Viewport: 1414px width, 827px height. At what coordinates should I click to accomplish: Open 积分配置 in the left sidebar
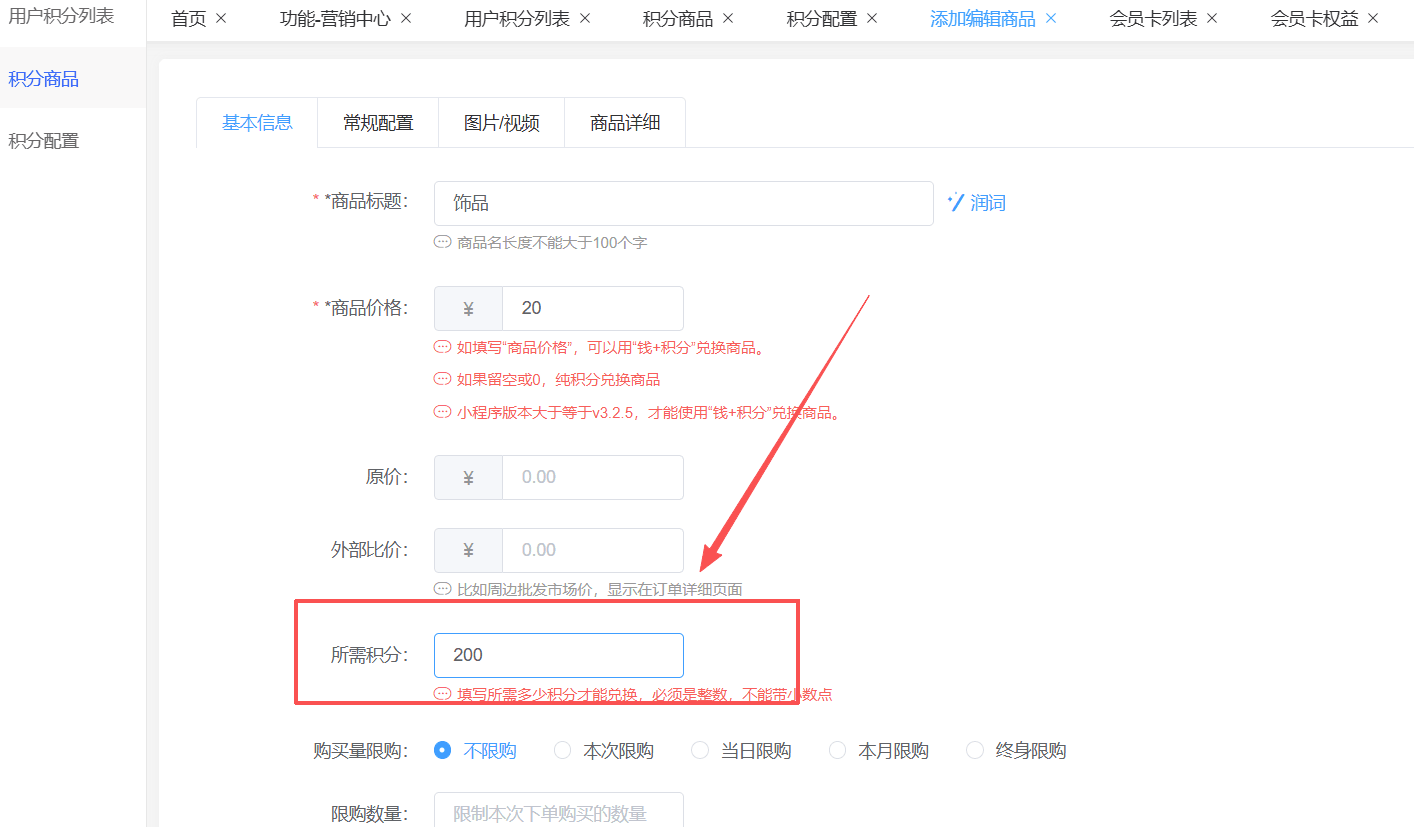point(44,141)
